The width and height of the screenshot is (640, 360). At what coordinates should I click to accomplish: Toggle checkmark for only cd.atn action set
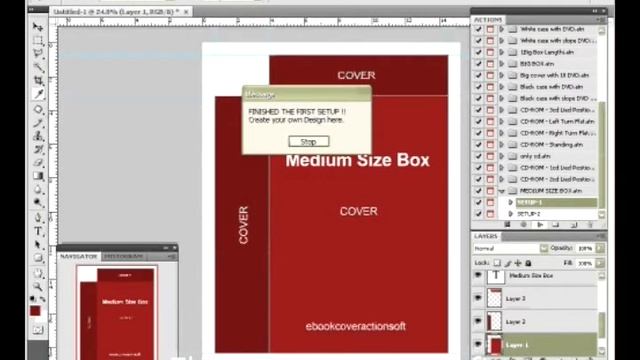coord(478,156)
